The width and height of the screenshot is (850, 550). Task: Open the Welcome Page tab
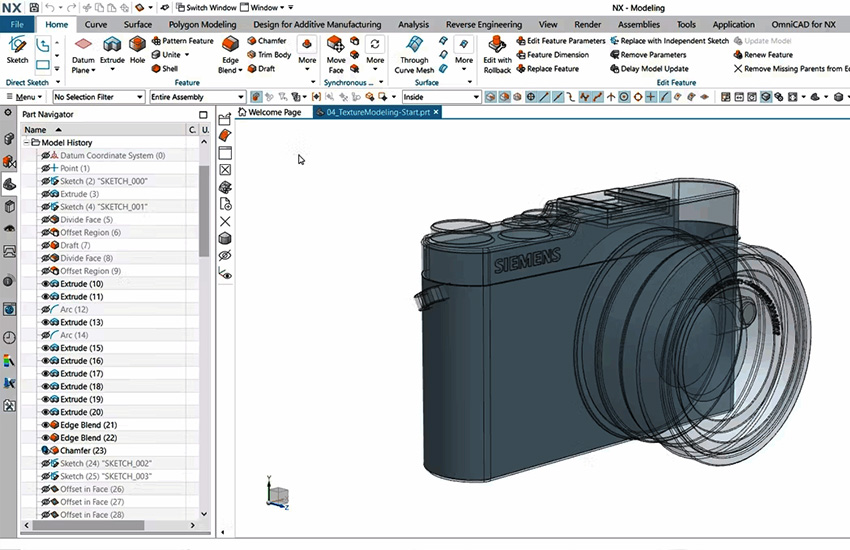tap(269, 112)
